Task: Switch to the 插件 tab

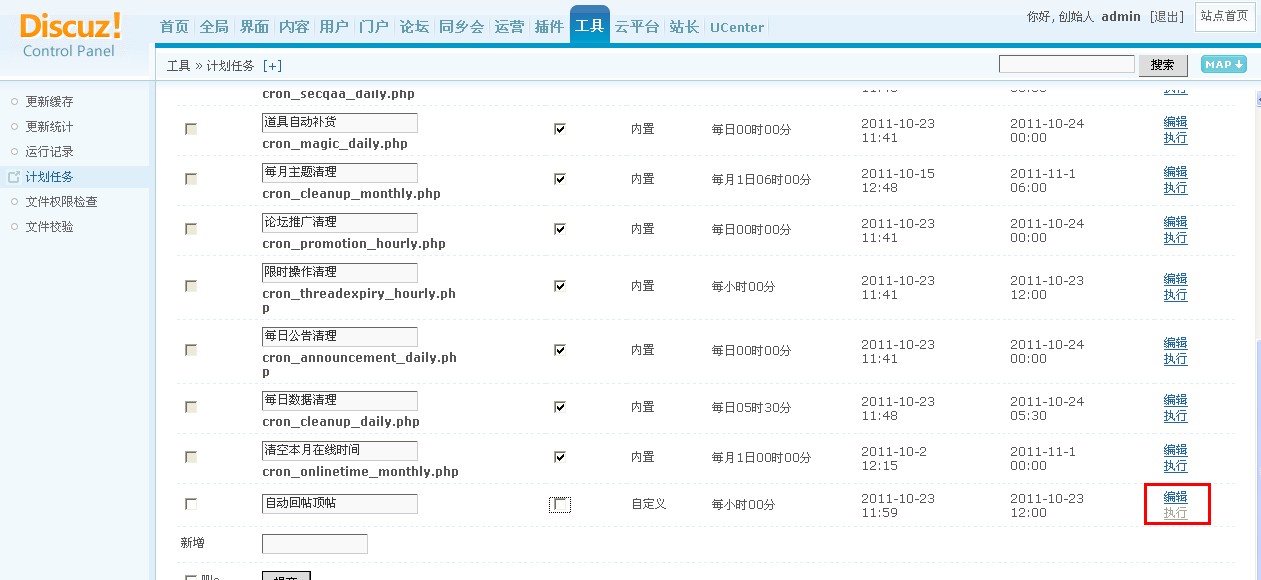Action: click(x=549, y=27)
